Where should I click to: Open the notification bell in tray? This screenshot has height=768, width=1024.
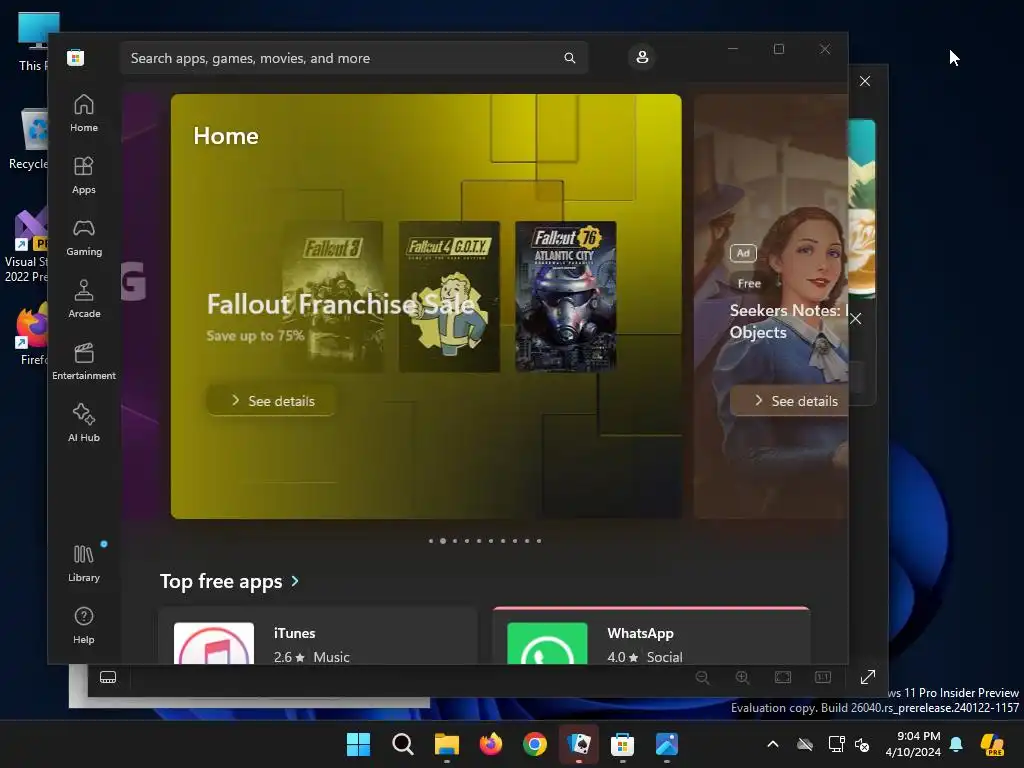(x=956, y=744)
